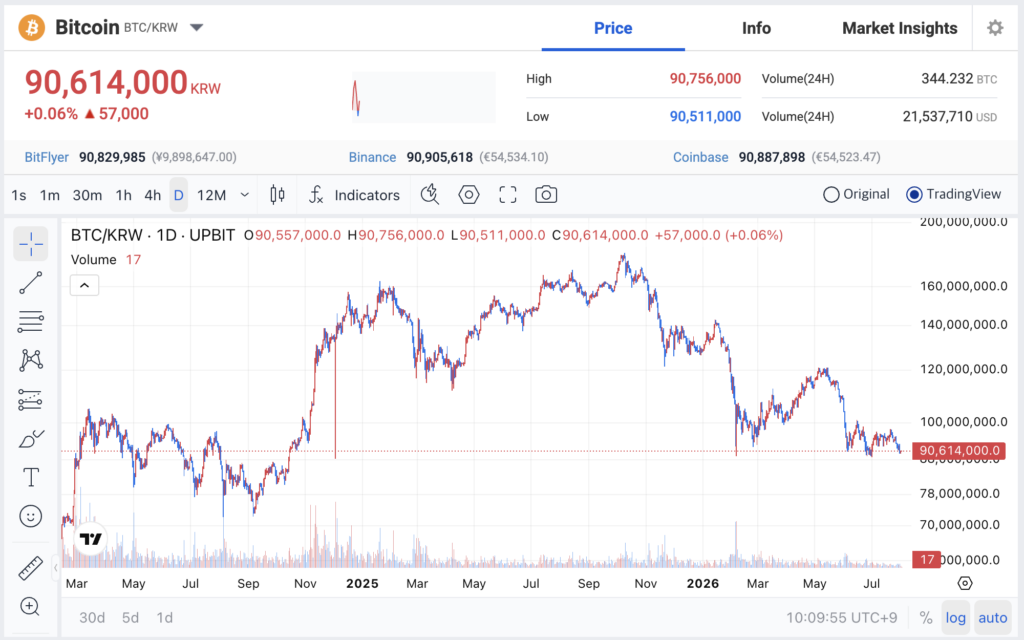Take a chart snapshot with camera icon
The image size is (1024, 640).
point(546,195)
